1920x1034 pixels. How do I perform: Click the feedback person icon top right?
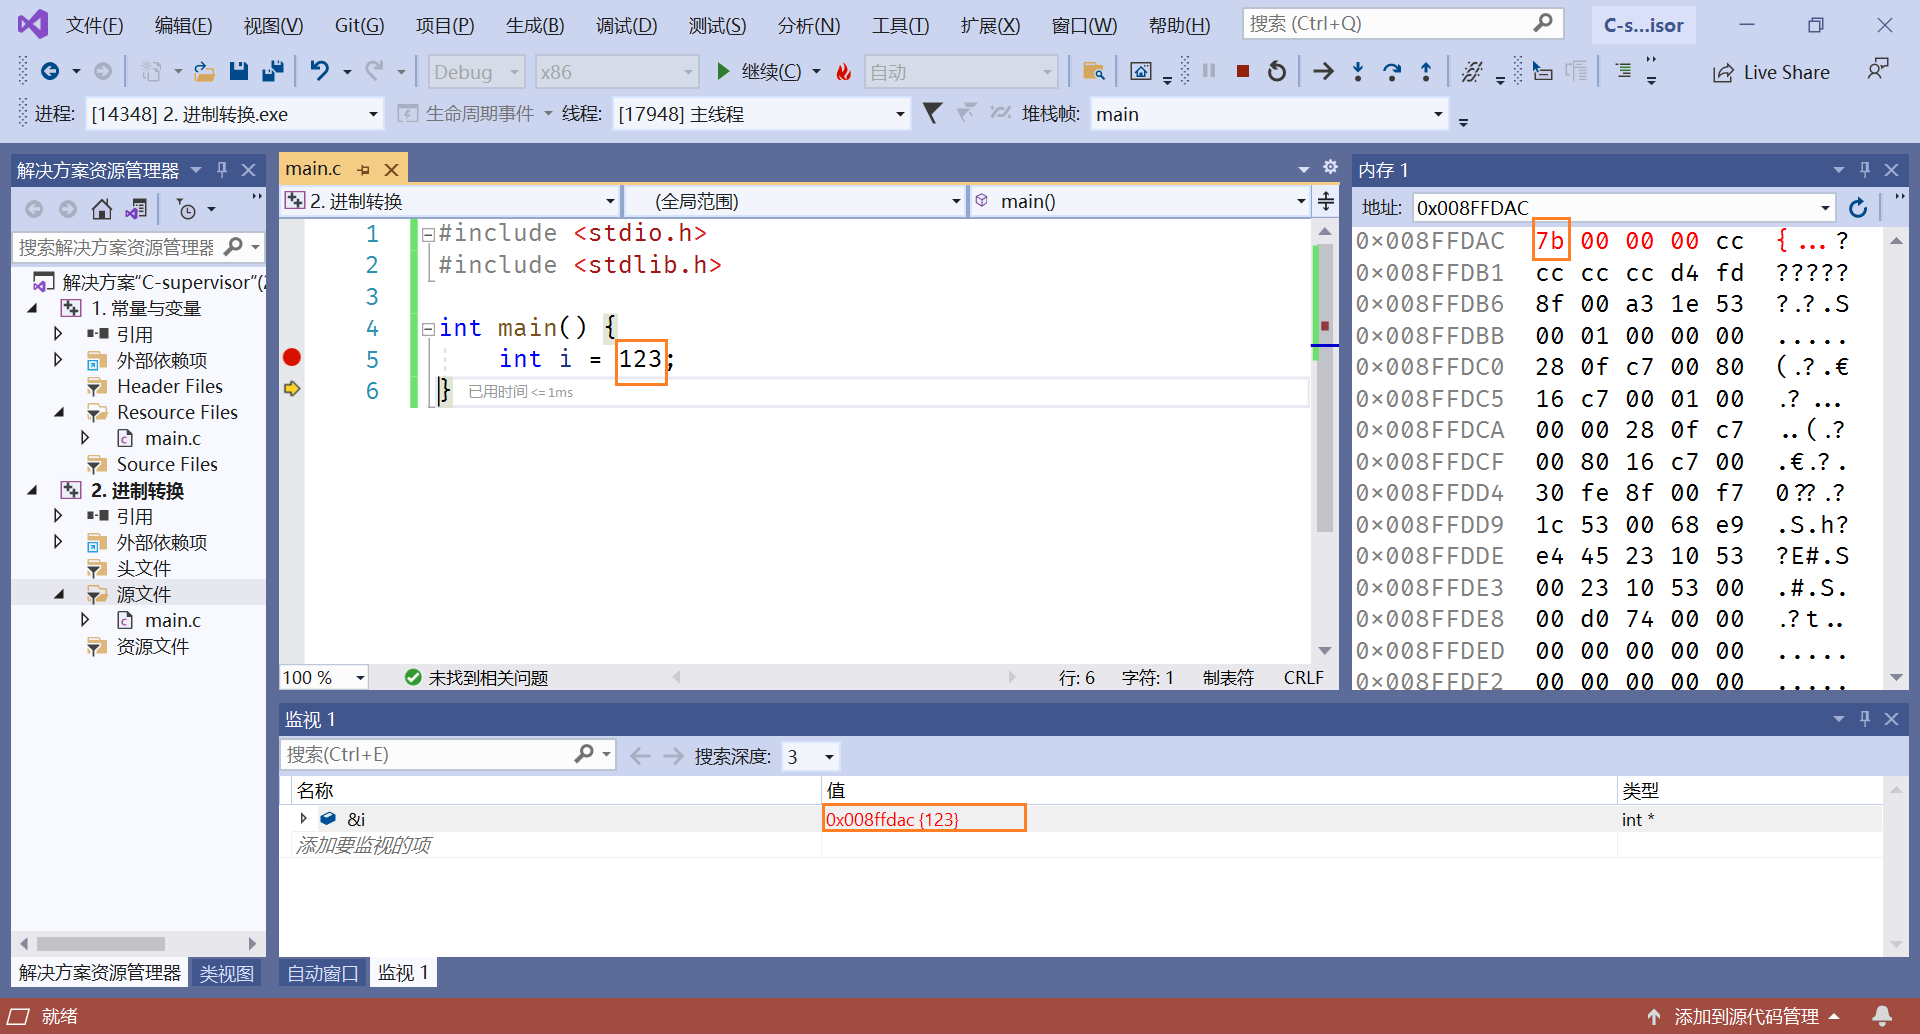pos(1878,69)
